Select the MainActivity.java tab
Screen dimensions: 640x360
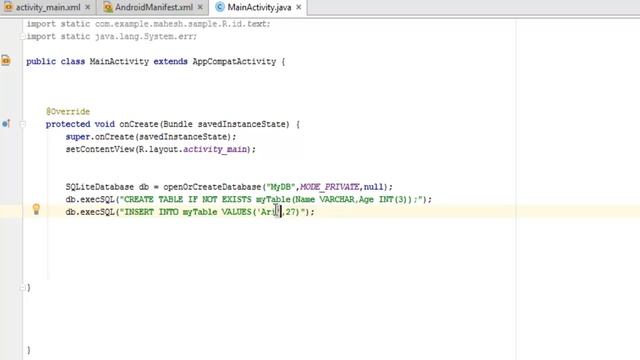pyautogui.click(x=259, y=7)
